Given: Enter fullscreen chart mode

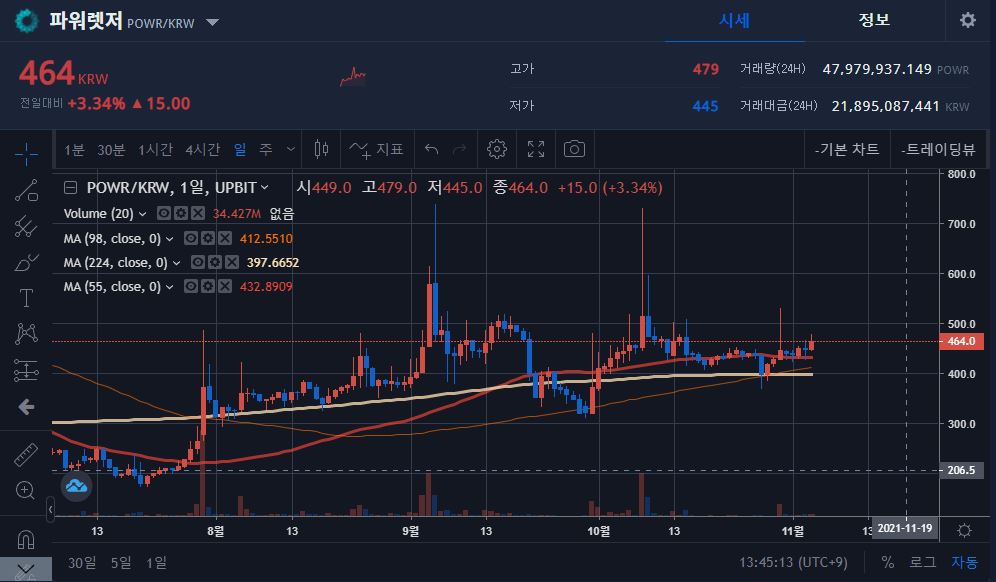Looking at the screenshot, I should (536, 149).
